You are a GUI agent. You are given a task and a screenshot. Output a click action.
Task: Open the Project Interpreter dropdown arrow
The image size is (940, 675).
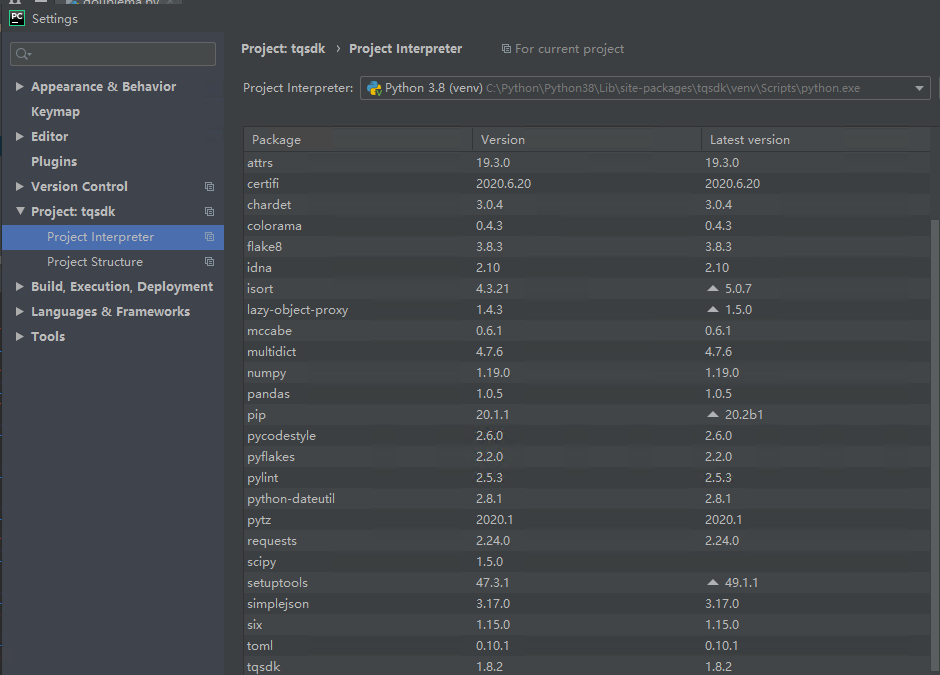(x=919, y=88)
